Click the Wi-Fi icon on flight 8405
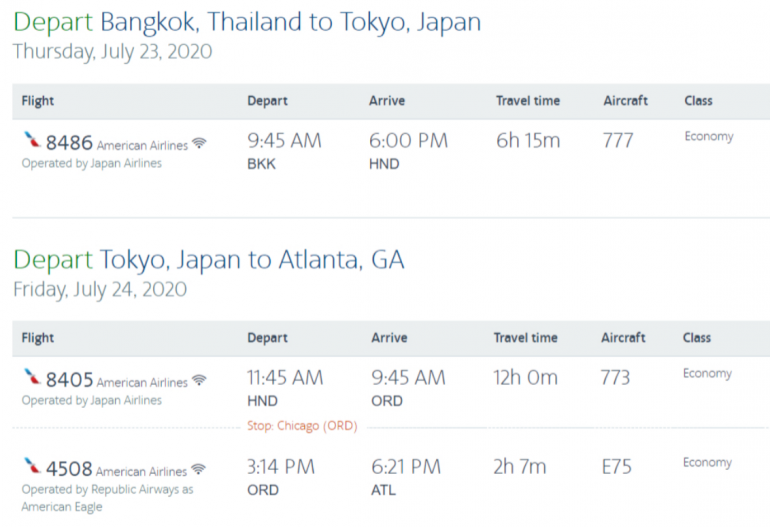The height and width of the screenshot is (527, 770). tap(200, 381)
